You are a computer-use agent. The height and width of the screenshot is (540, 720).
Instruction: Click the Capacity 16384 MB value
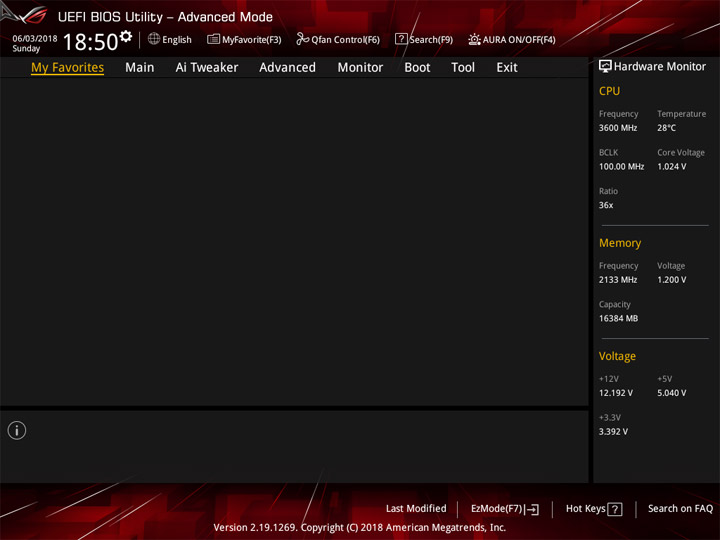[x=618, y=318]
